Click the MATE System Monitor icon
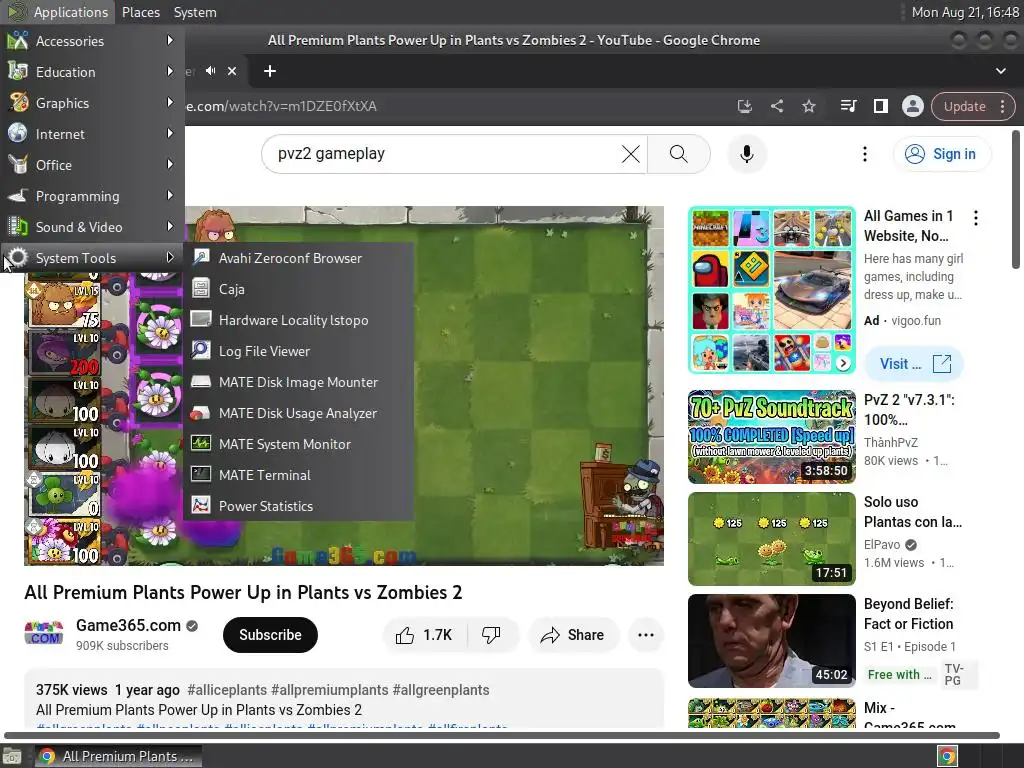The width and height of the screenshot is (1024, 768). click(200, 443)
